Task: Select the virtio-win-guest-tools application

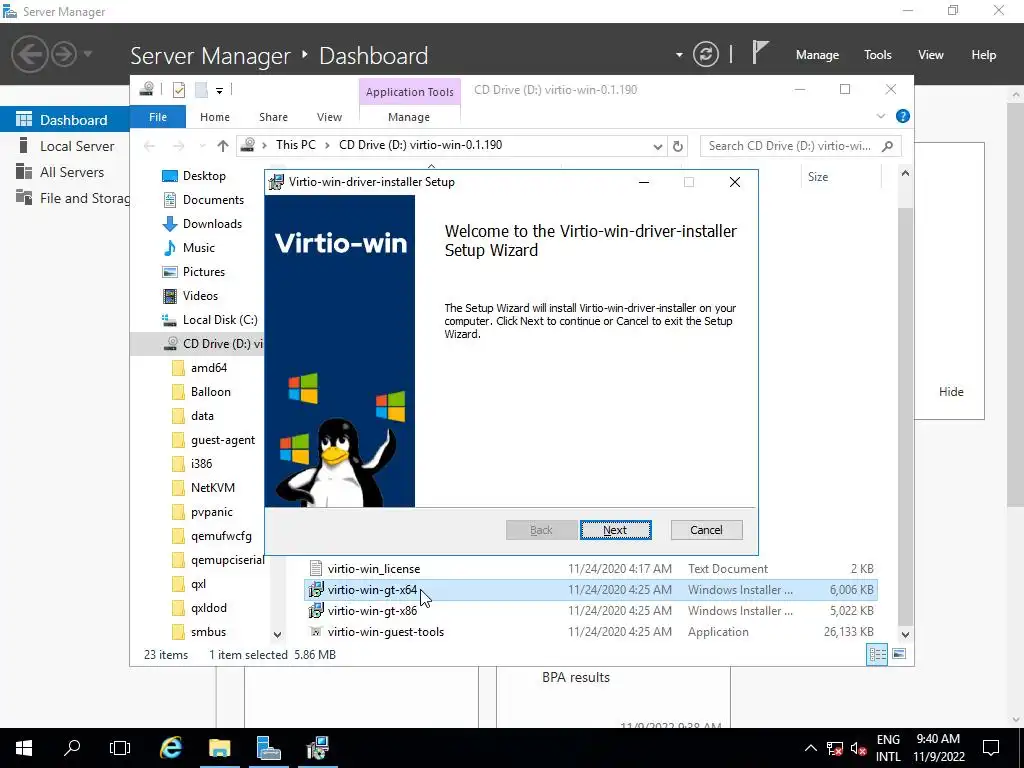Action: pos(591,632)
